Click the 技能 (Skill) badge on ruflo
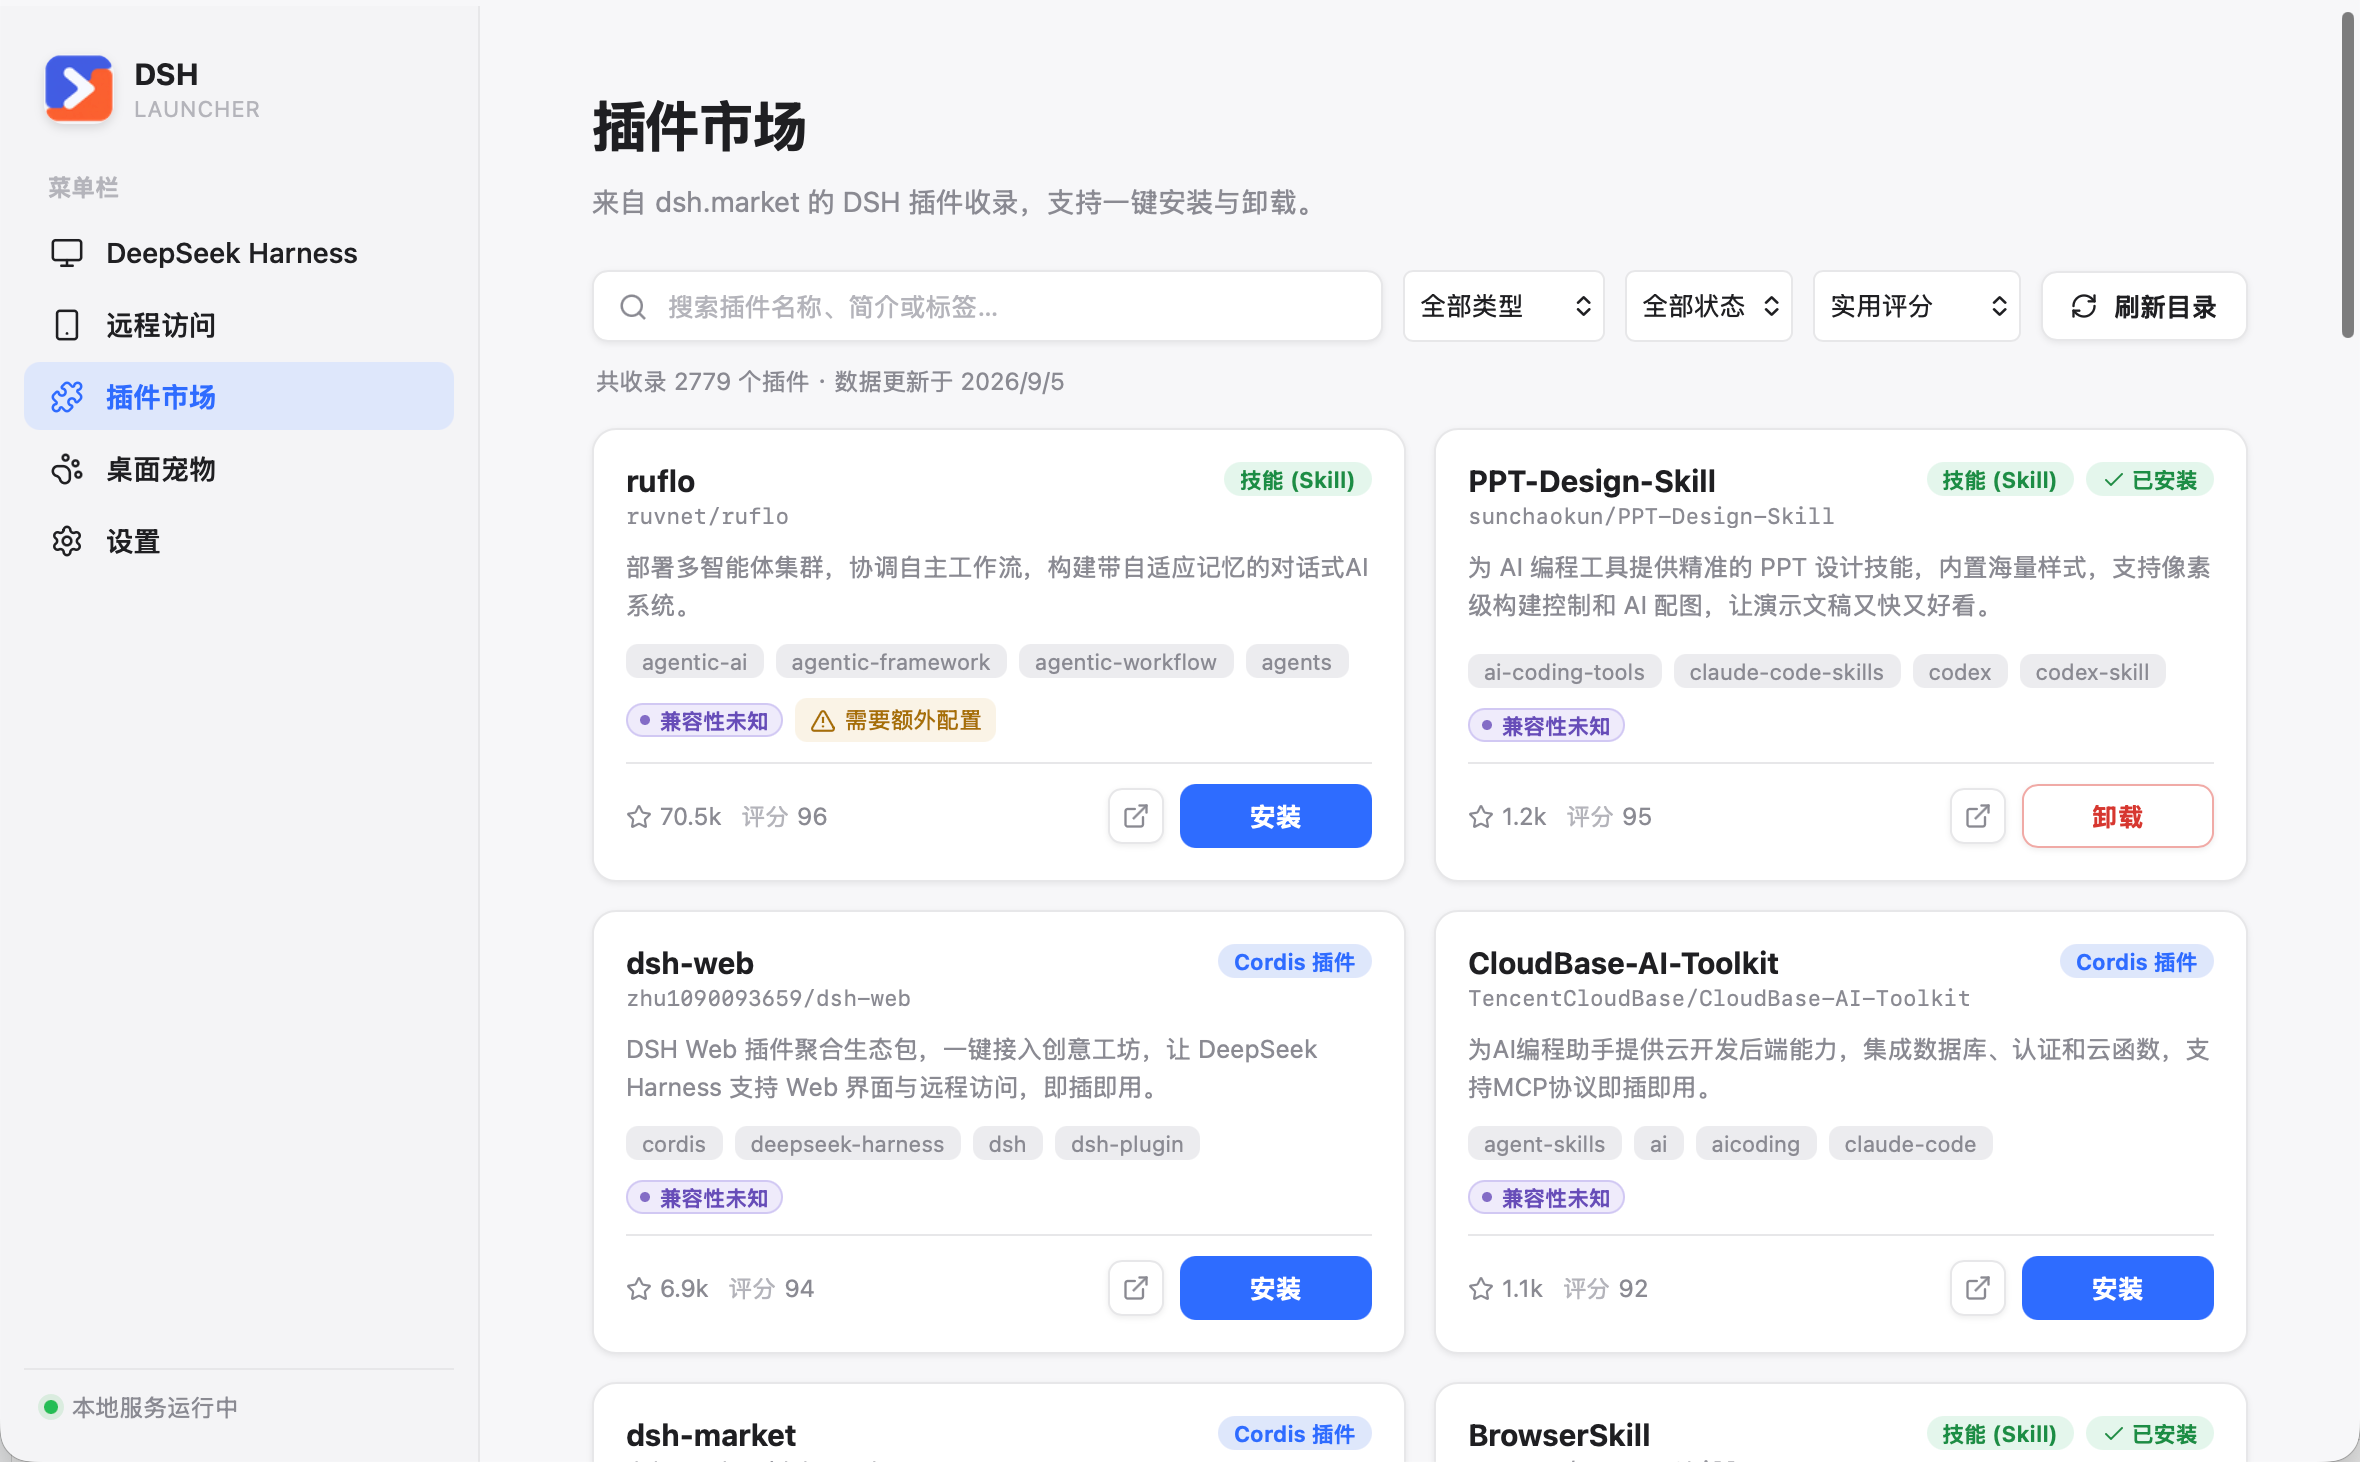2360x1462 pixels. 1297,480
